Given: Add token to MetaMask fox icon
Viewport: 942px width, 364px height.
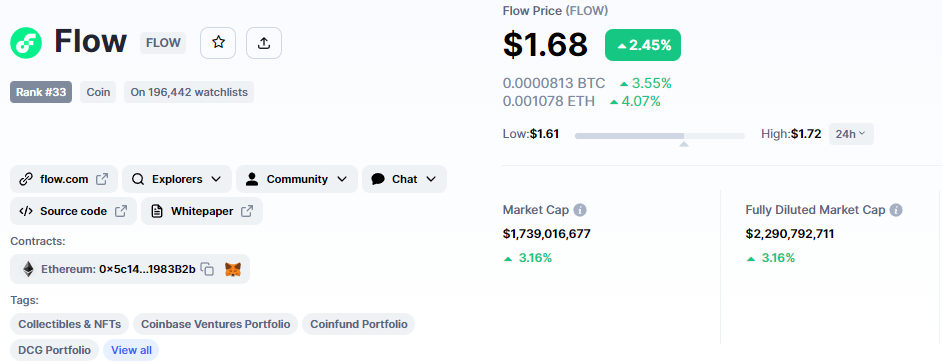Looking at the screenshot, I should (x=232, y=269).
